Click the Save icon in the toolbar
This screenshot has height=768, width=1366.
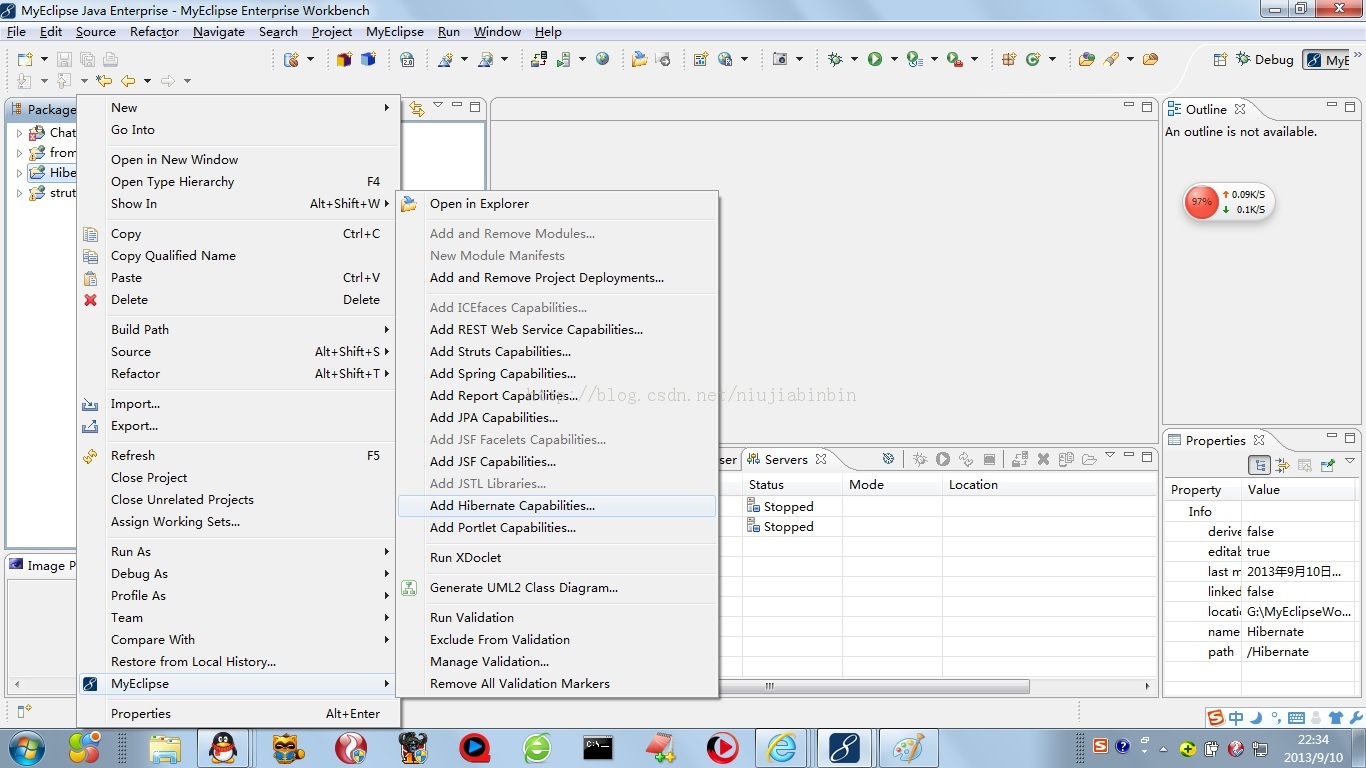coord(65,59)
